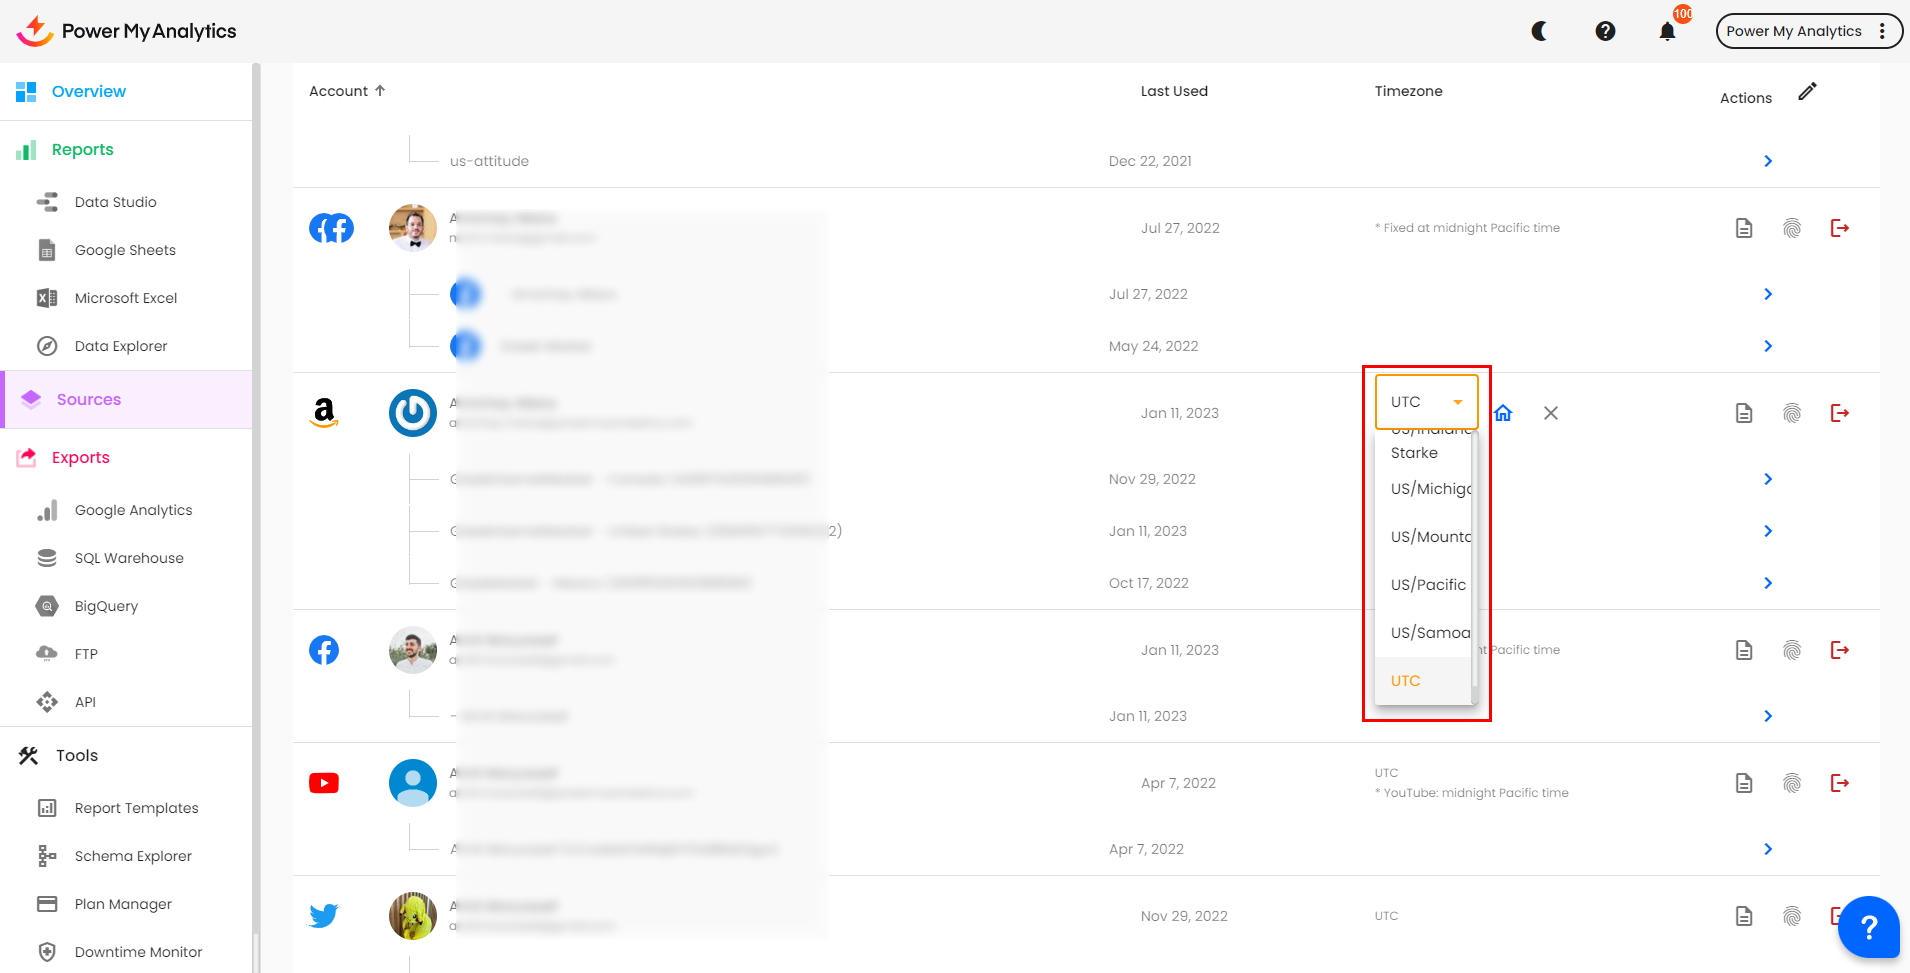This screenshot has width=1910, height=973.
Task: Choose US/Samoa timezone option
Action: click(1429, 633)
